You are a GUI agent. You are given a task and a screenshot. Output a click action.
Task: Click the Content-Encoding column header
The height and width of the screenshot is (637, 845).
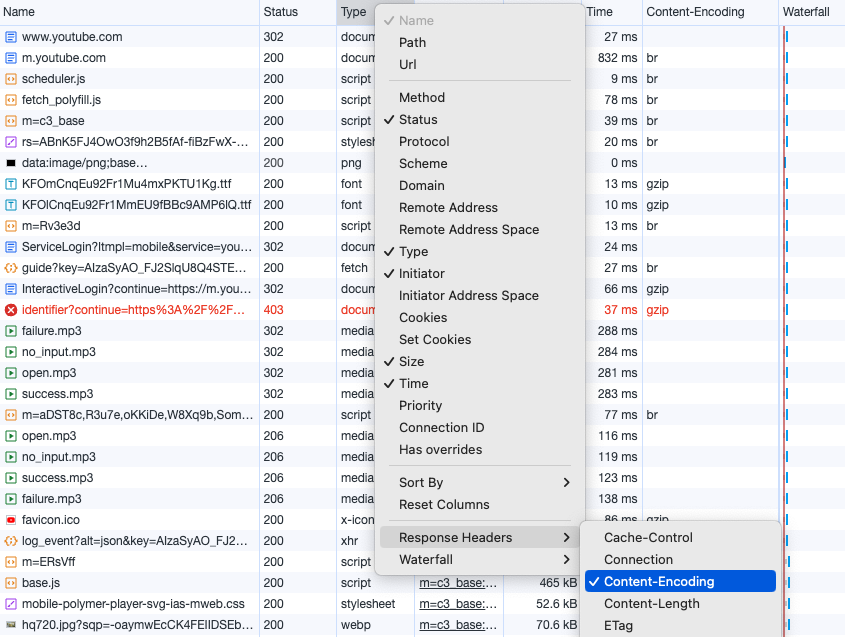[x=695, y=12]
